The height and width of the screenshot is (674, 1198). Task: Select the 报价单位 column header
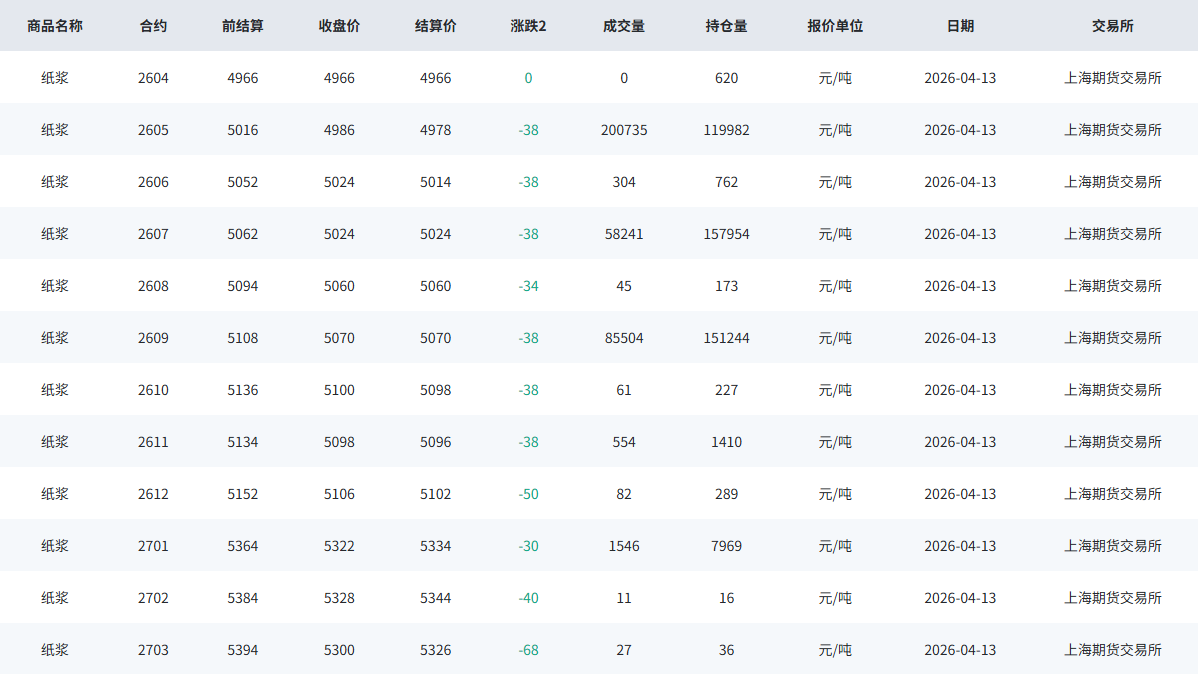(x=835, y=26)
